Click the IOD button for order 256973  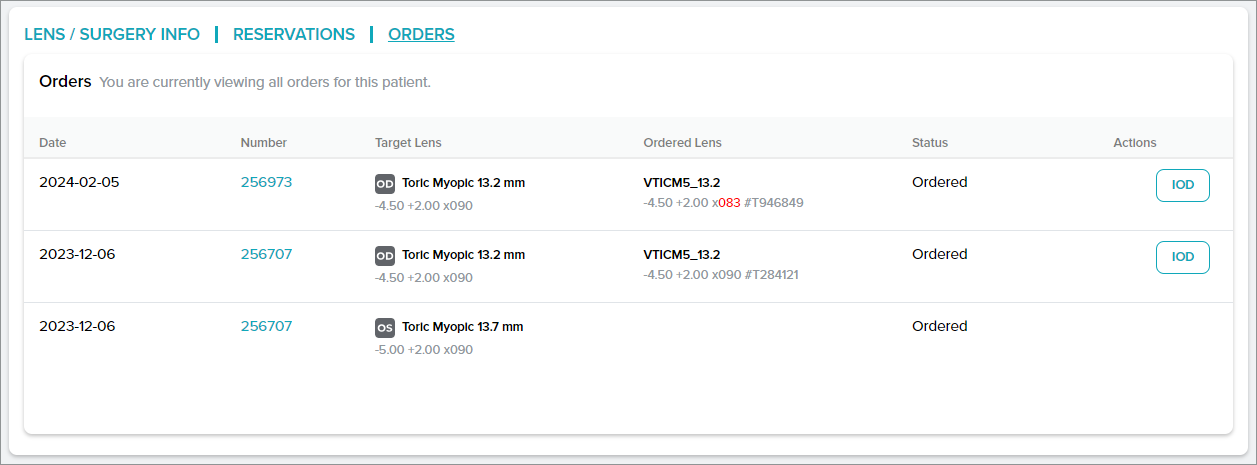tap(1182, 185)
